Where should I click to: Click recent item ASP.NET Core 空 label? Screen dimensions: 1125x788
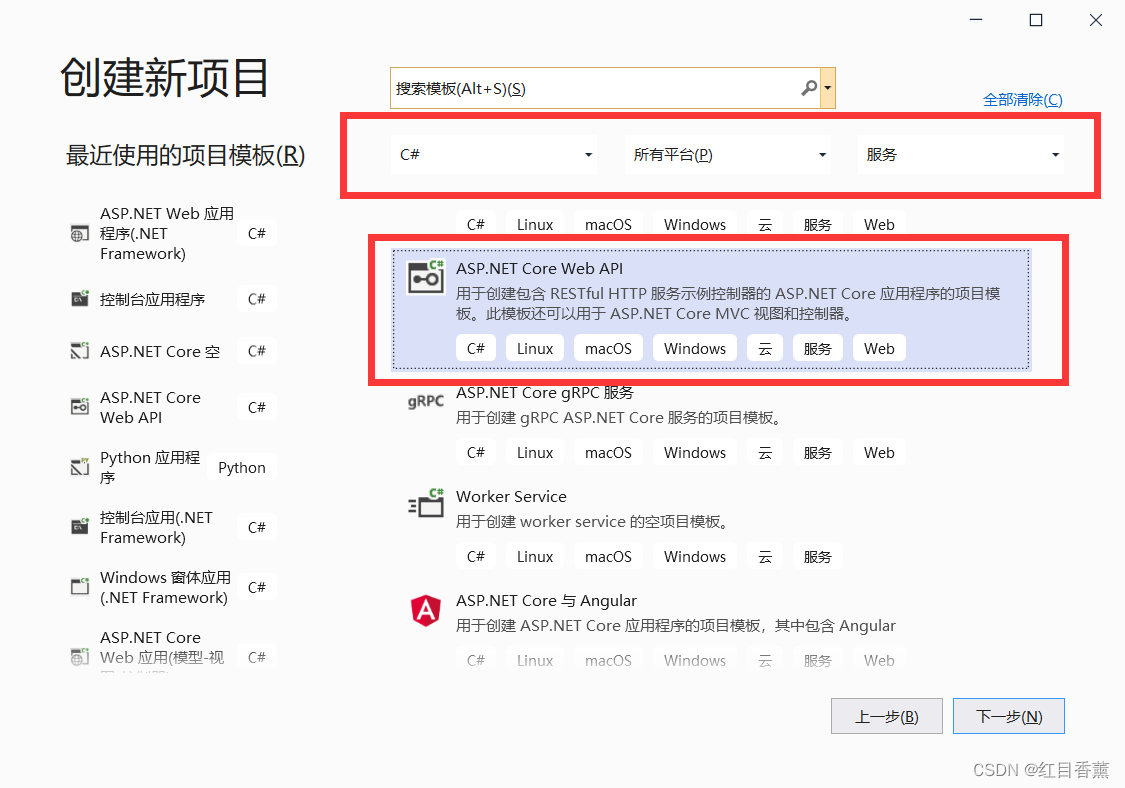[160, 352]
